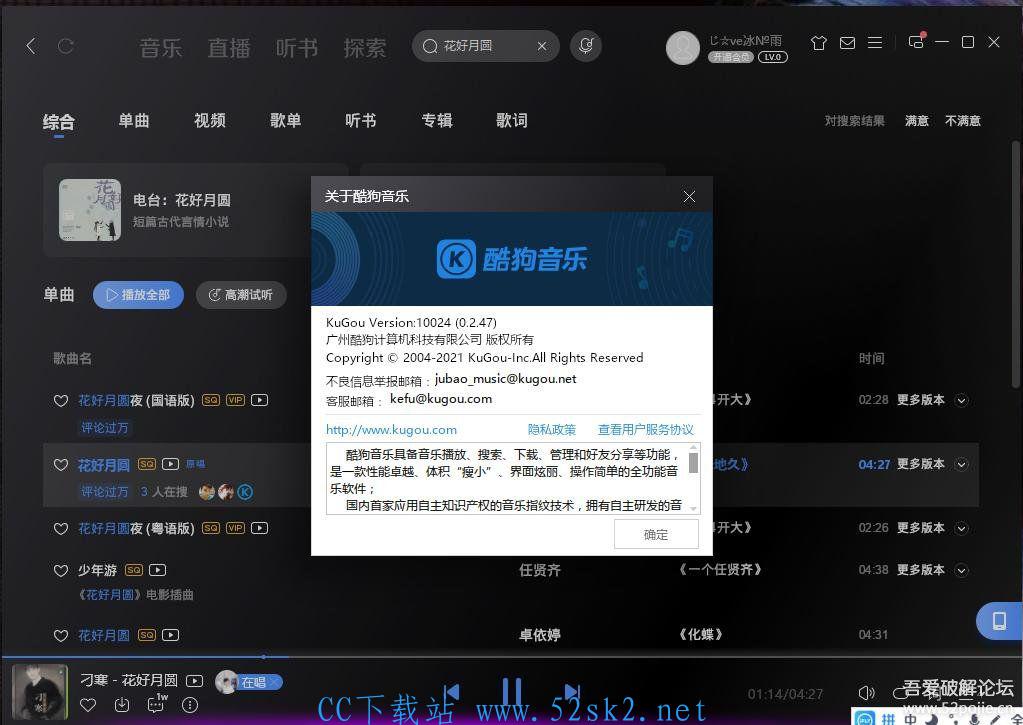
Task: Favorite 花好月圆夜 (国语版) with heart
Action: click(61, 401)
